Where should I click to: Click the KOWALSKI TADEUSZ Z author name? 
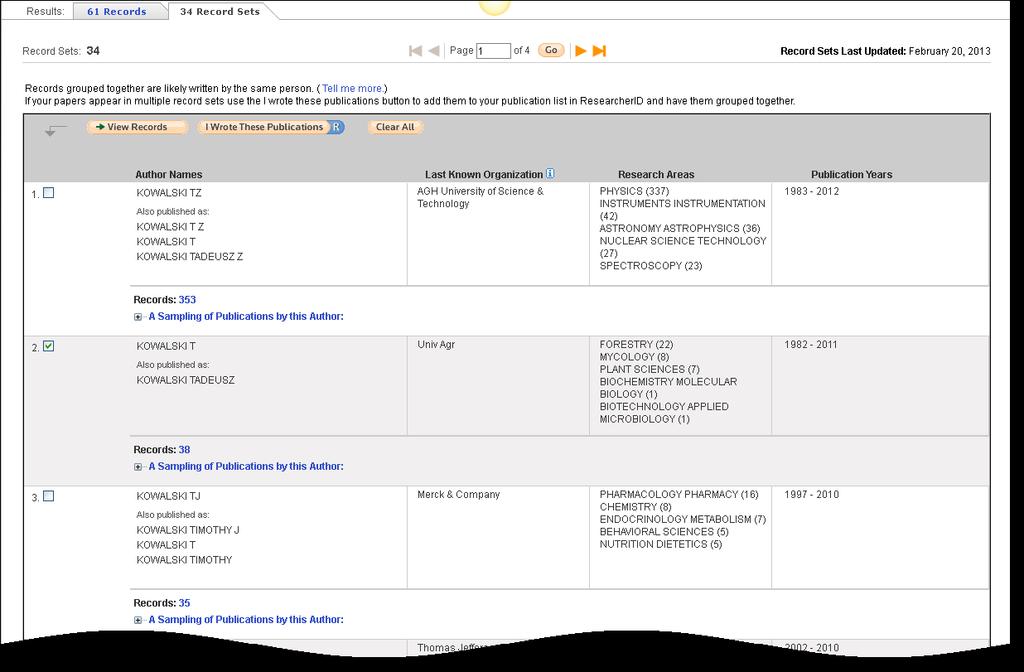coord(189,257)
